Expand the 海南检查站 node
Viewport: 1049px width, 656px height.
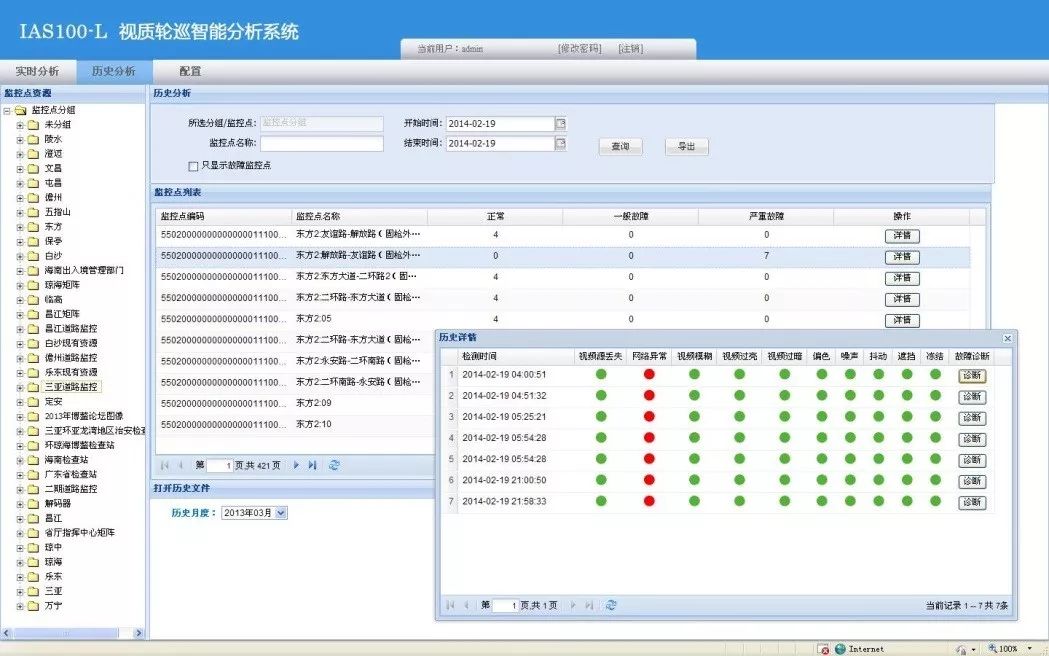pos(20,460)
